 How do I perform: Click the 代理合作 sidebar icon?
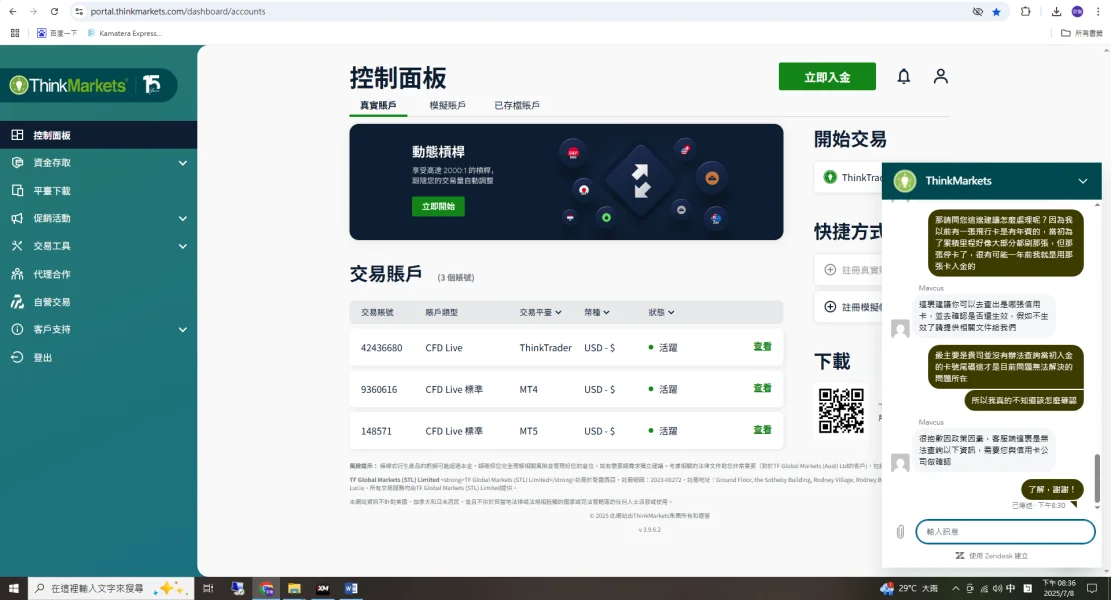tap(17, 274)
